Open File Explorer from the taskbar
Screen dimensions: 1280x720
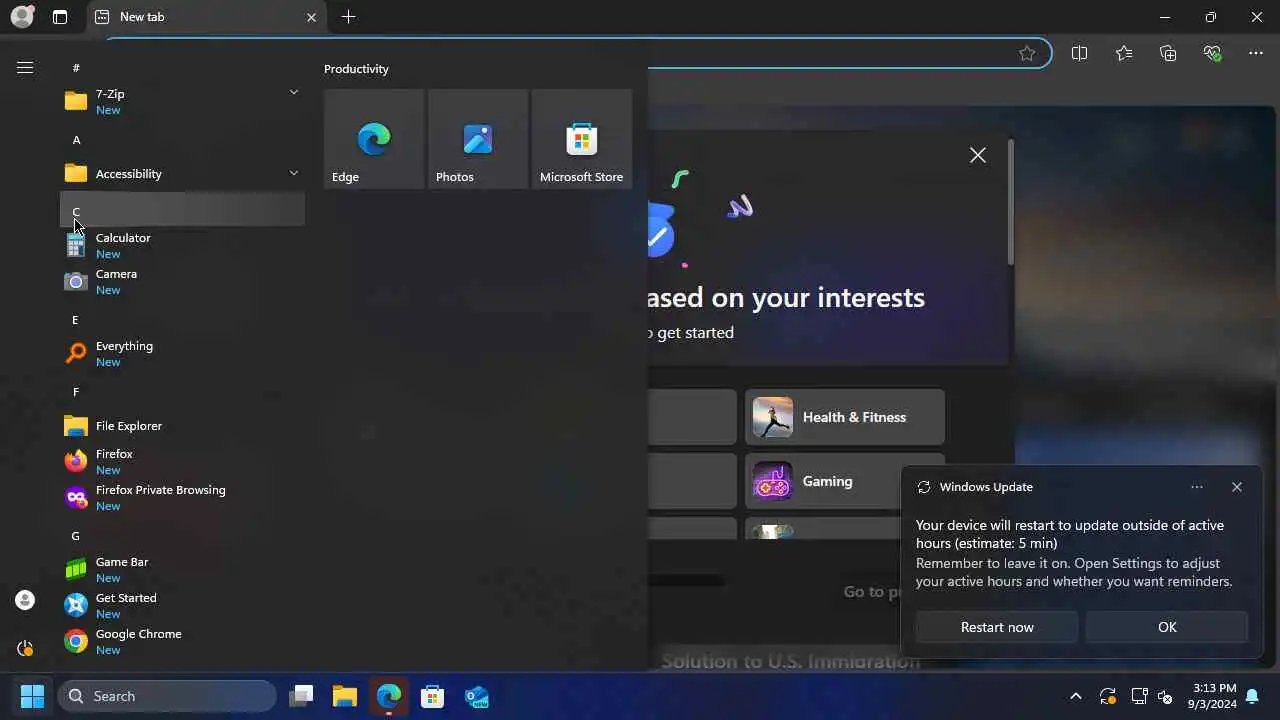(x=345, y=696)
